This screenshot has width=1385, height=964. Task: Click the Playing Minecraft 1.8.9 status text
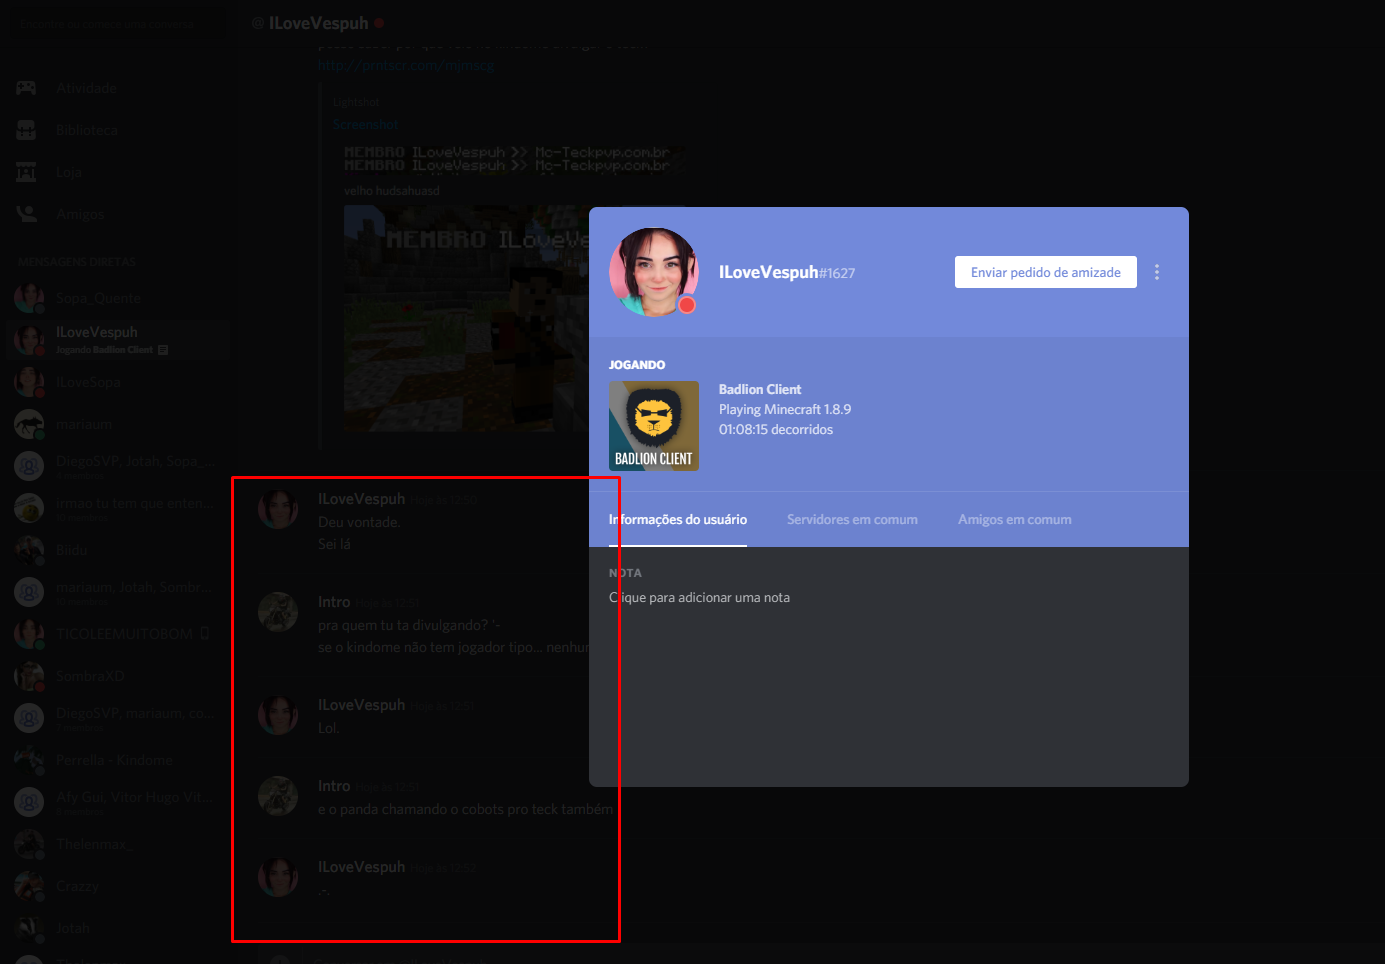pos(785,409)
